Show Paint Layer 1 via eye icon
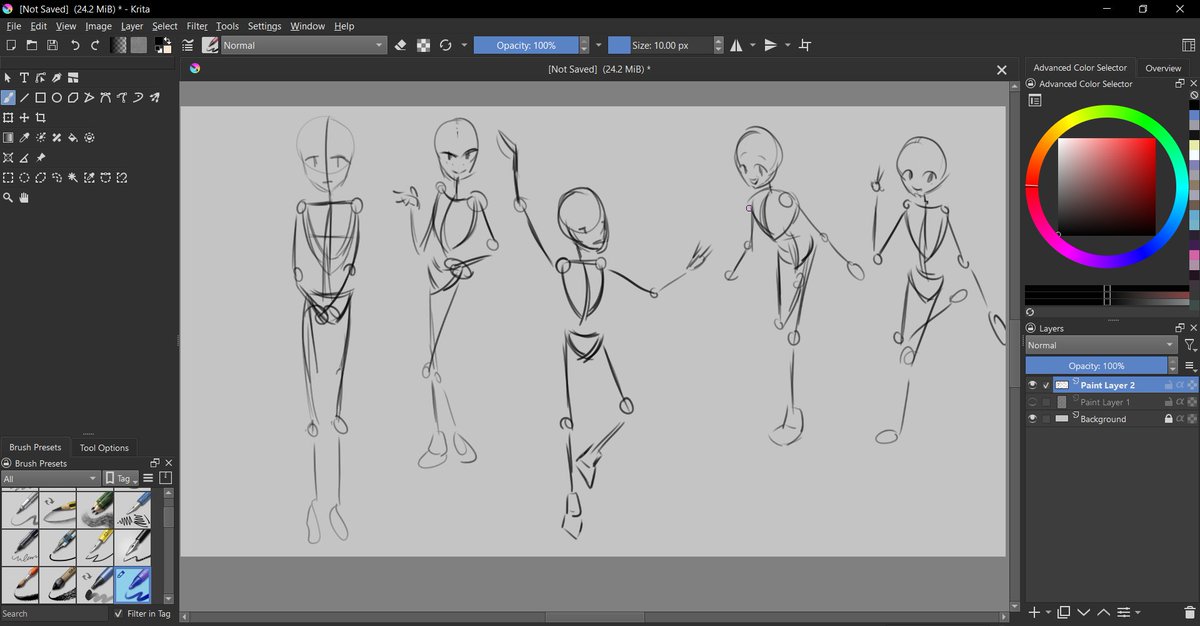The image size is (1200, 626). pyautogui.click(x=1033, y=402)
